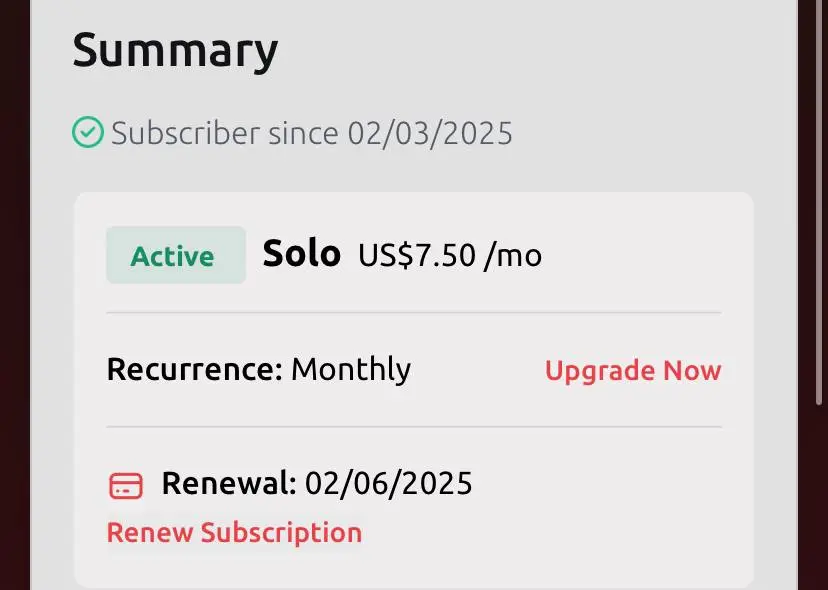The image size is (828, 590).
Task: Open the Upgrade Now link
Action: pos(633,371)
